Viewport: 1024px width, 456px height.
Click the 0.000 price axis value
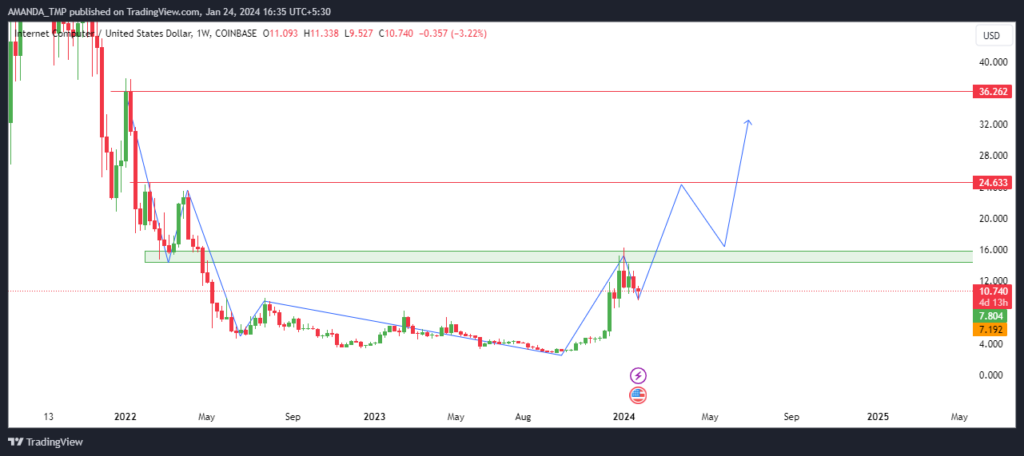pyautogui.click(x=993, y=375)
